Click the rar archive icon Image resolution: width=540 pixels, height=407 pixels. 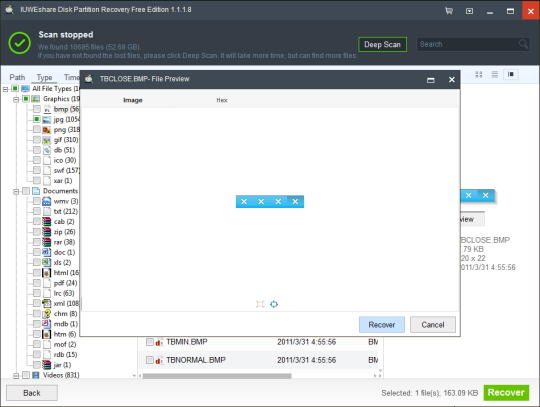click(46, 242)
